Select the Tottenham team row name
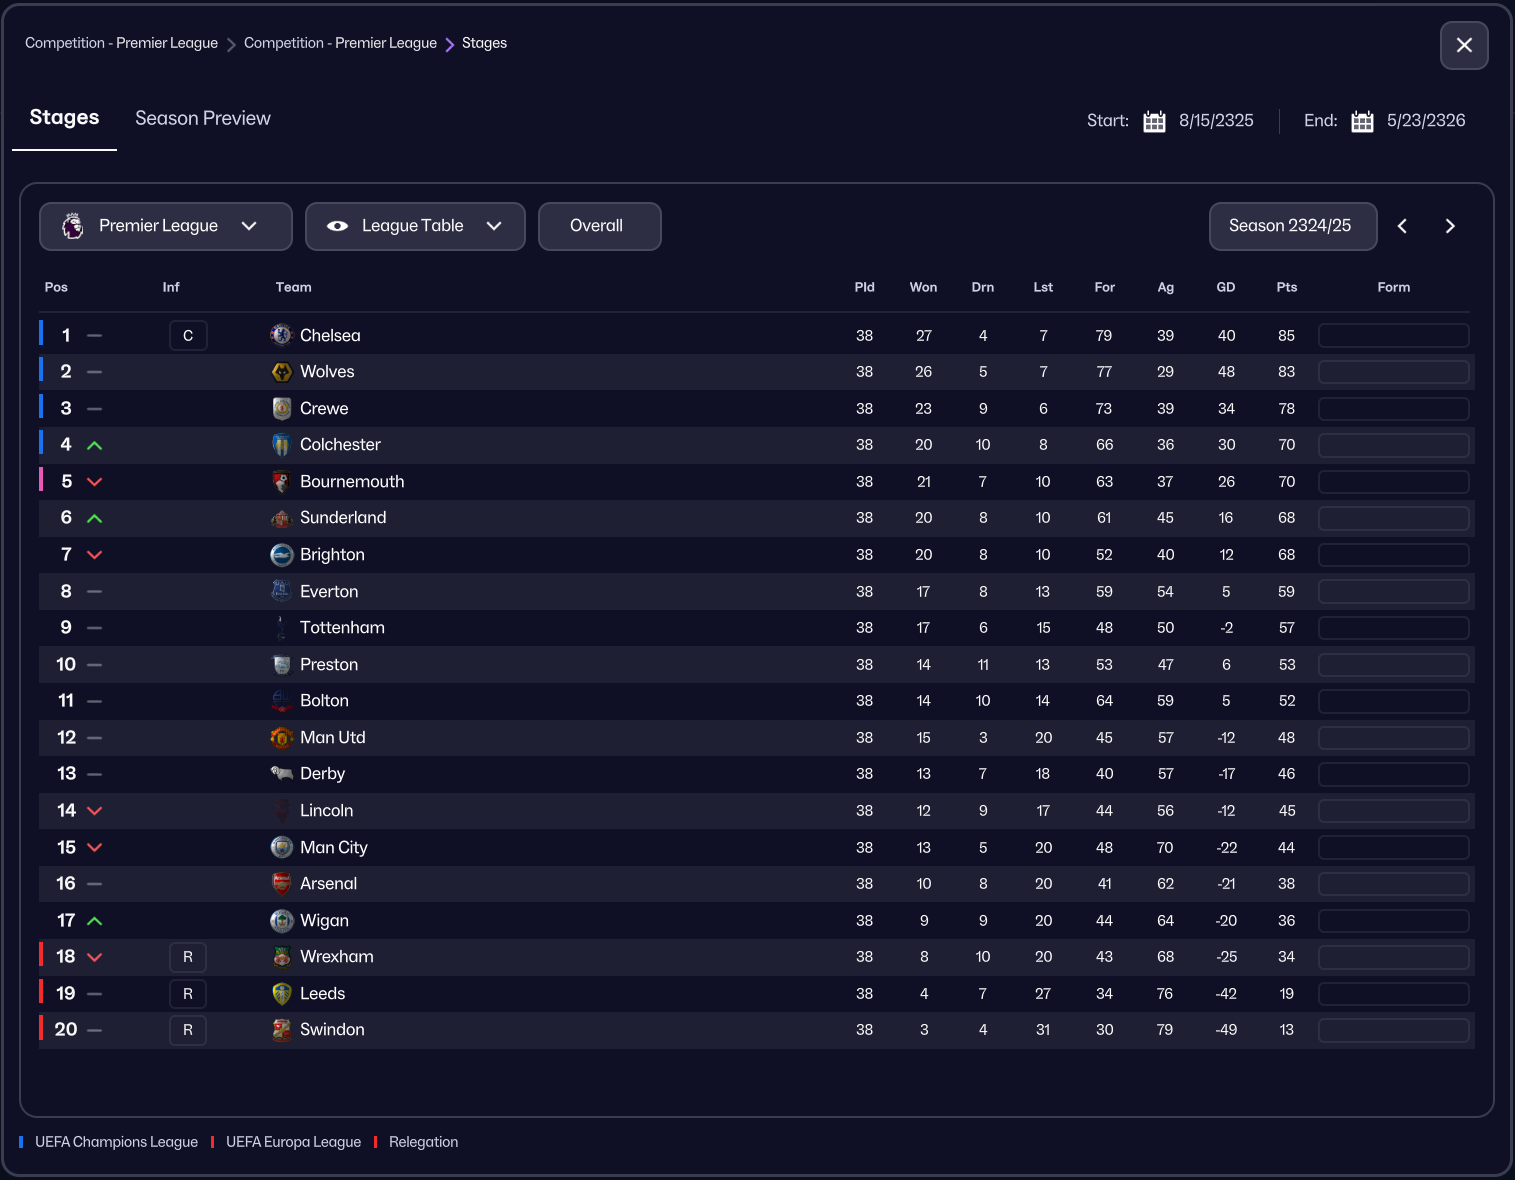 coord(342,628)
